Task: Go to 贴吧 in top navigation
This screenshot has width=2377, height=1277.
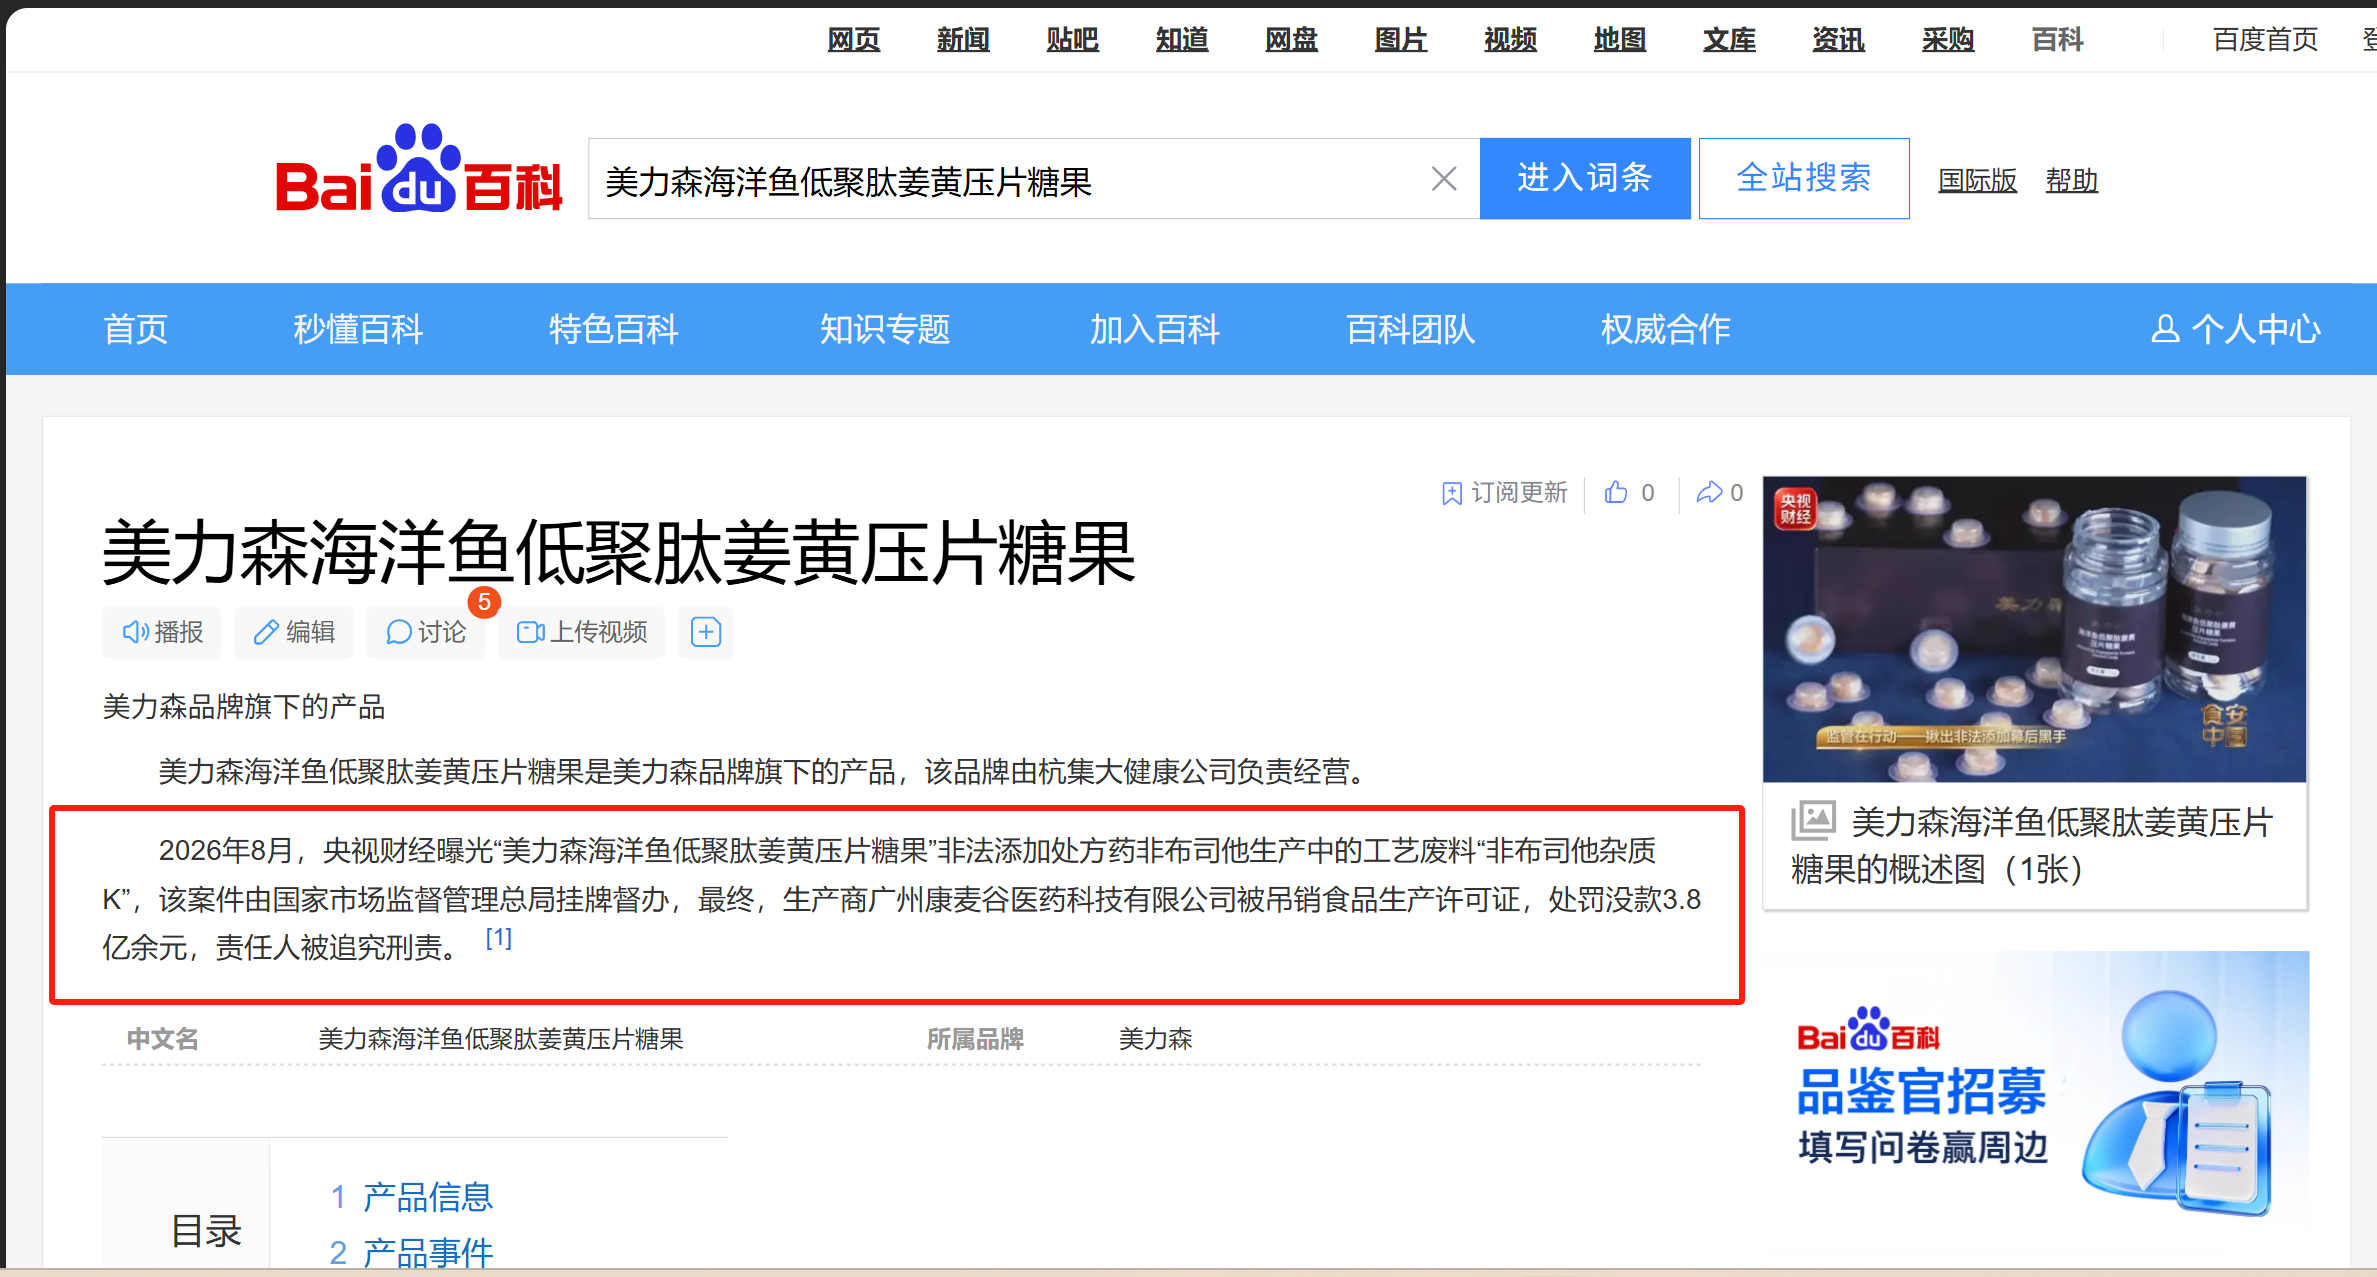Action: tap(1073, 40)
